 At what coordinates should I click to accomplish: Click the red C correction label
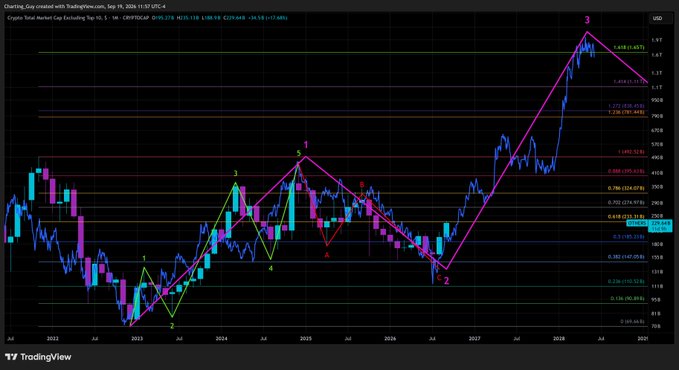click(x=439, y=278)
